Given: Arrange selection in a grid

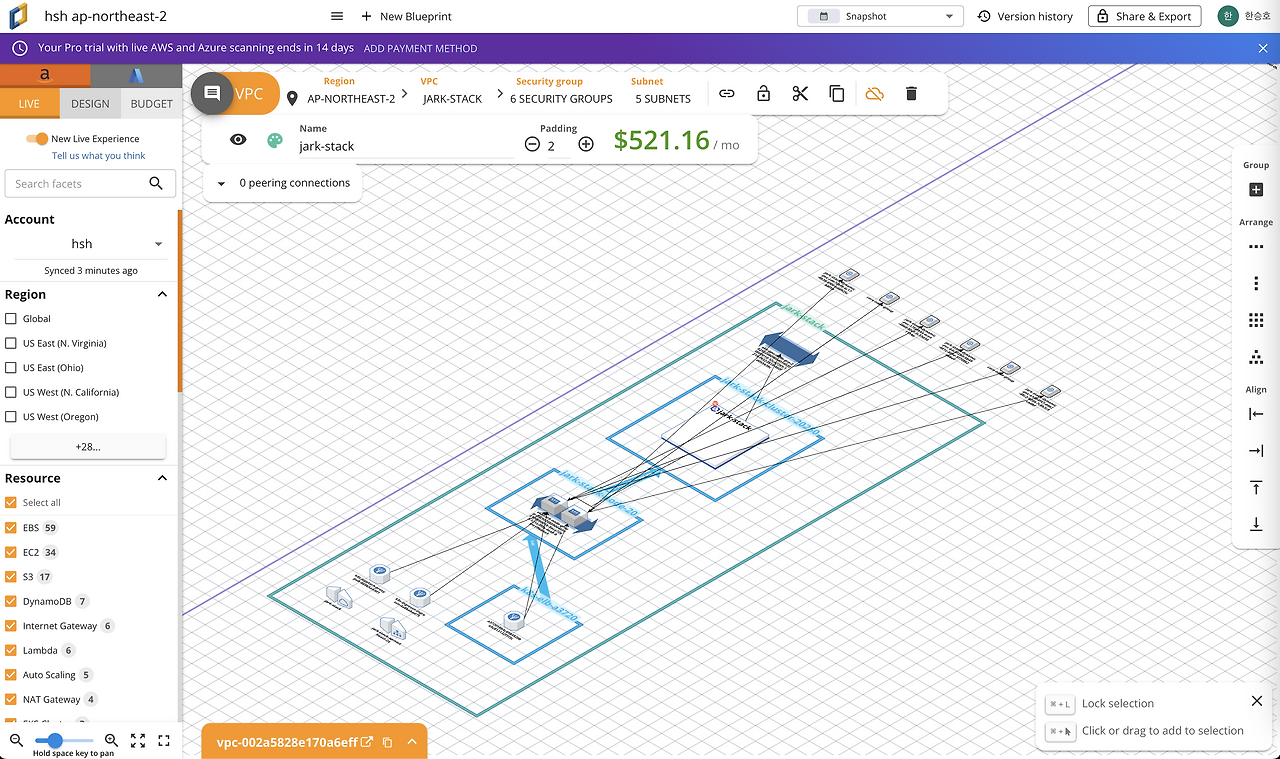Looking at the screenshot, I should [x=1256, y=320].
